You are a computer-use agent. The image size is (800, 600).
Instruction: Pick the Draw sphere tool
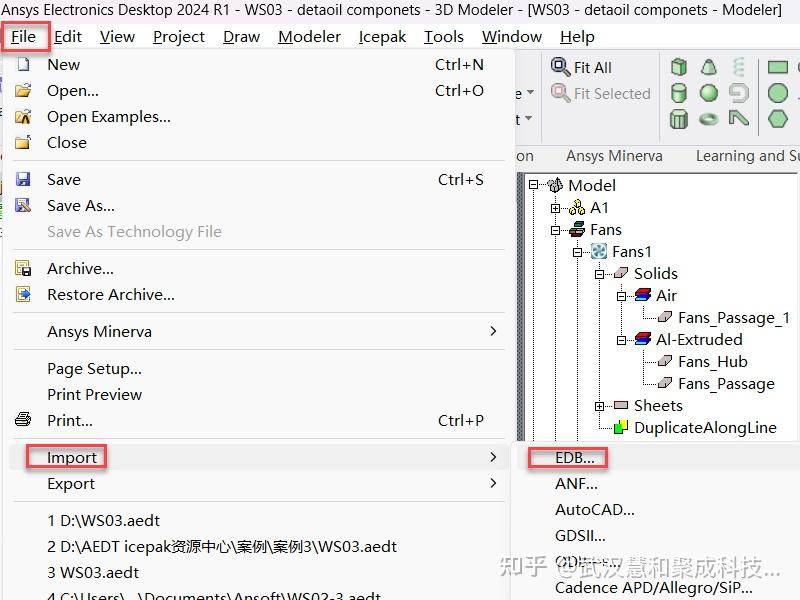point(709,93)
